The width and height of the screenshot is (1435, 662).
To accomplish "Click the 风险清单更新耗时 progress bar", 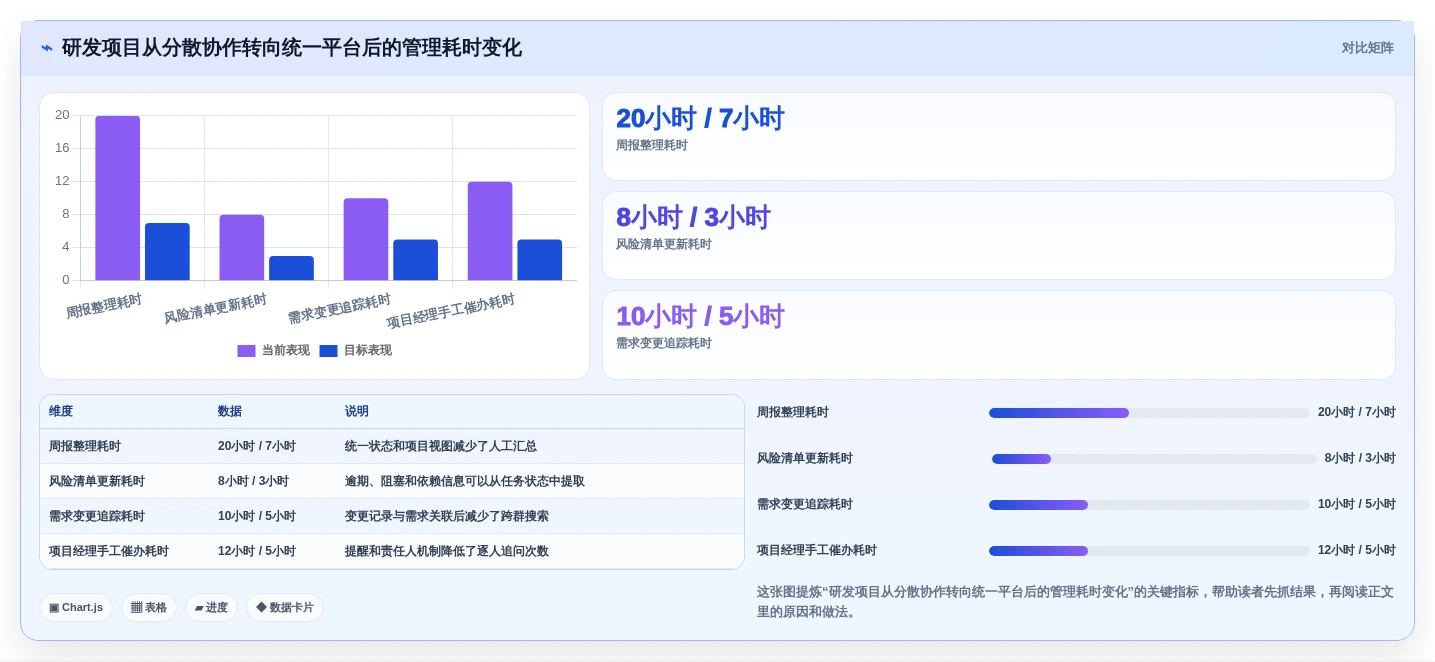I will tap(1154, 459).
